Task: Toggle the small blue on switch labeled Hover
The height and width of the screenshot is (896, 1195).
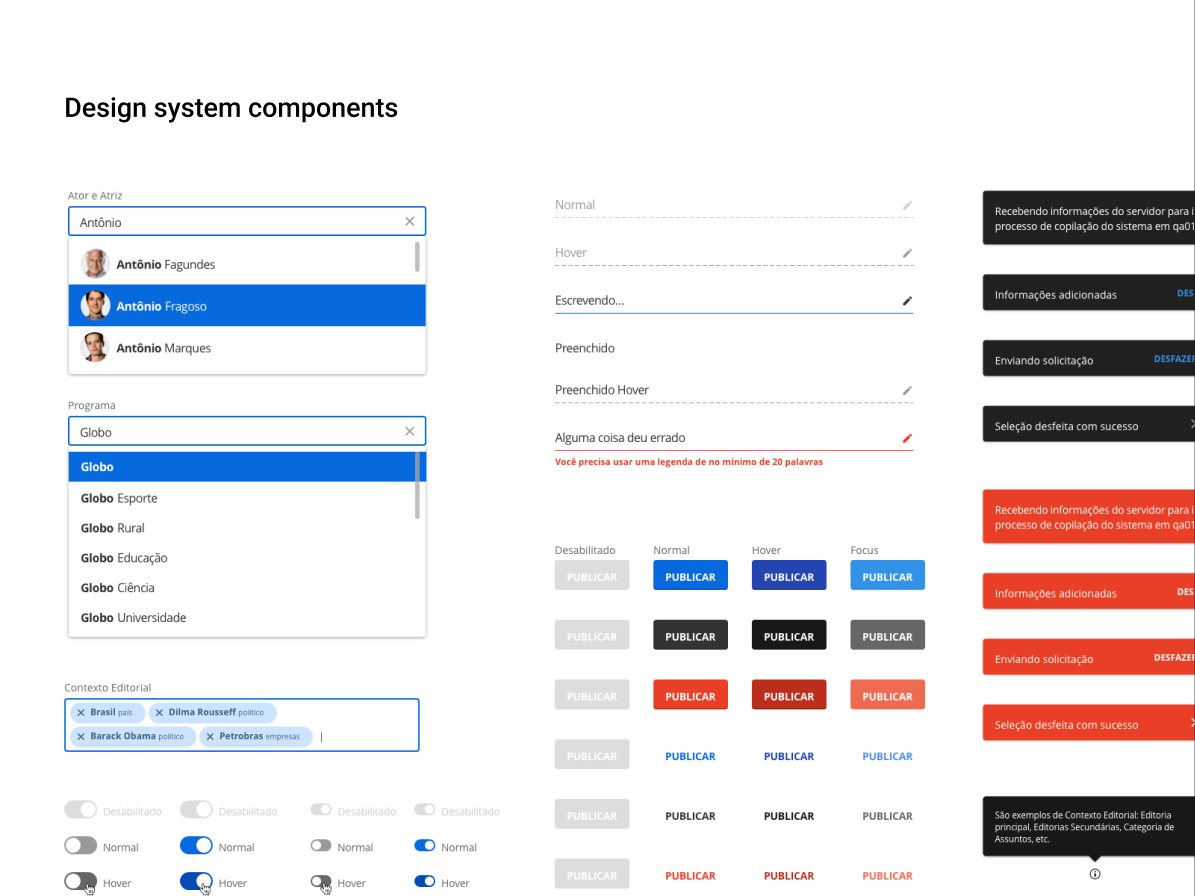Action: 424,882
